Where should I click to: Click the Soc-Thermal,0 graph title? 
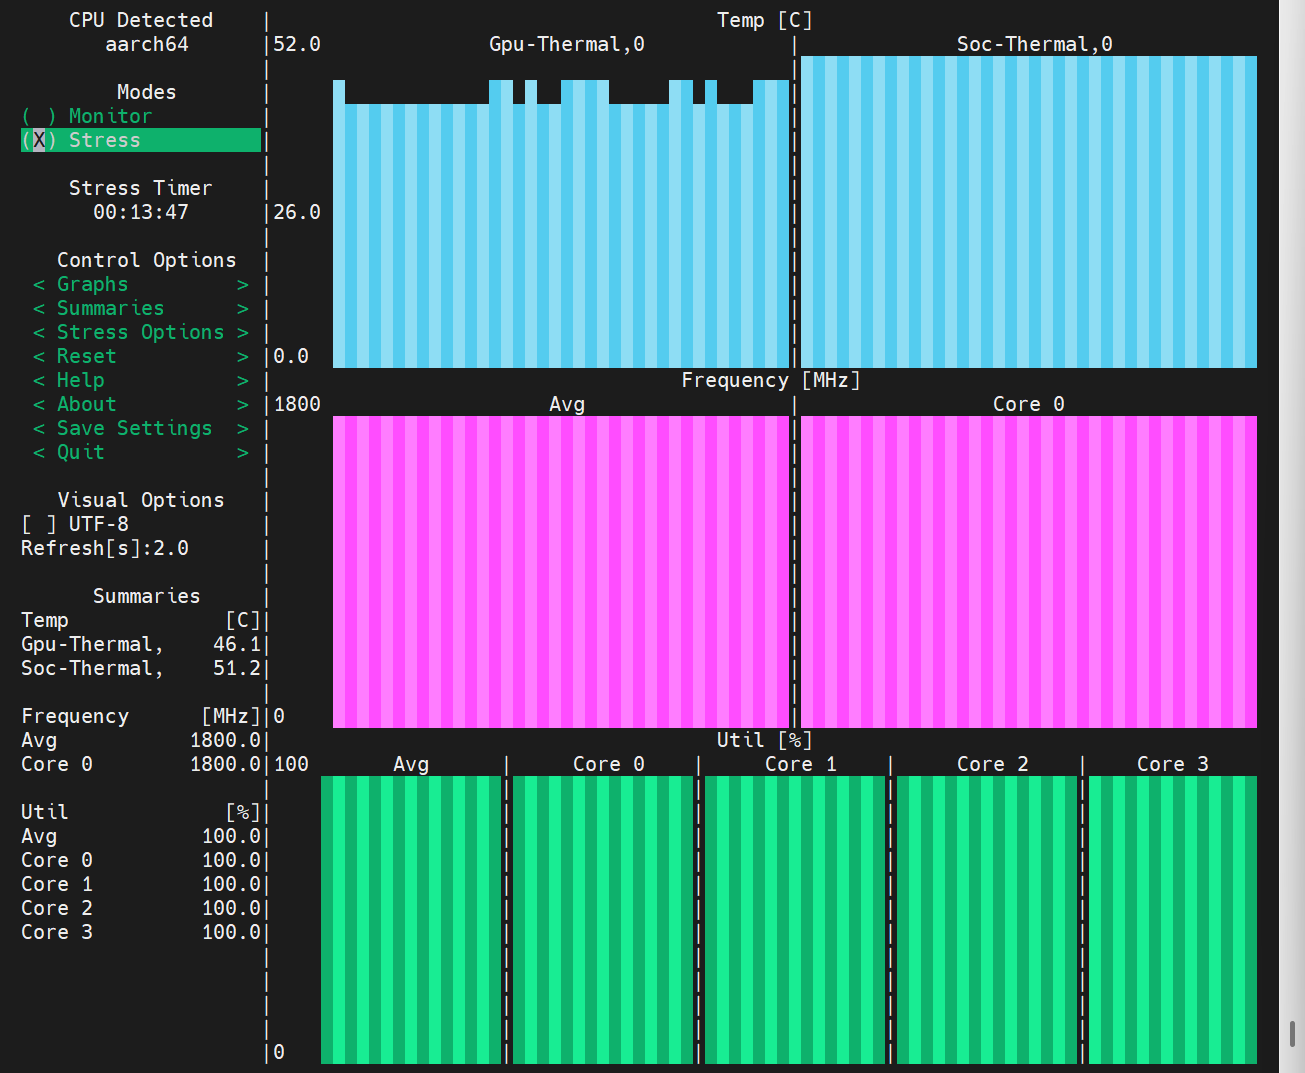tap(1035, 44)
